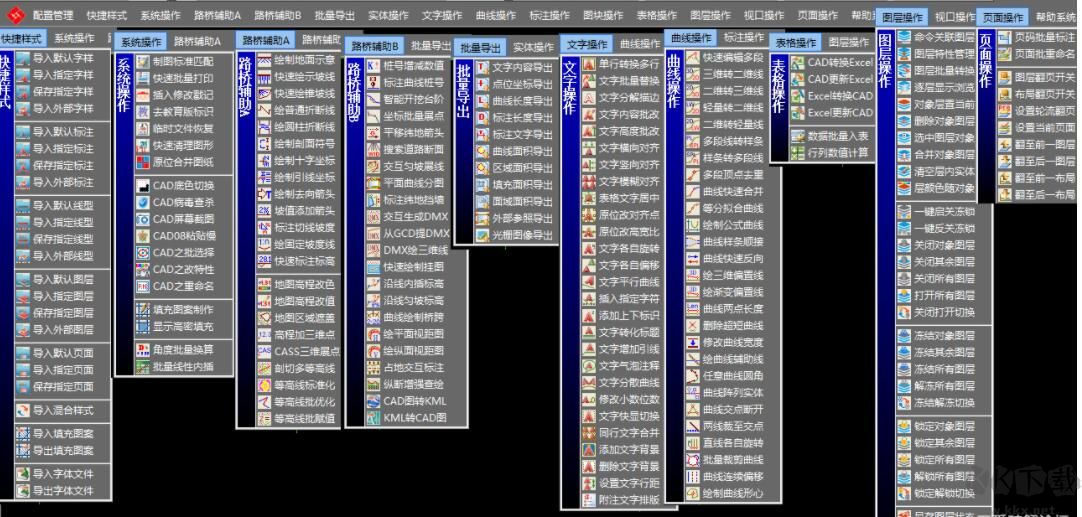Open the 图块操作 menu in top bar
The height and width of the screenshot is (517, 1082).
click(x=602, y=15)
